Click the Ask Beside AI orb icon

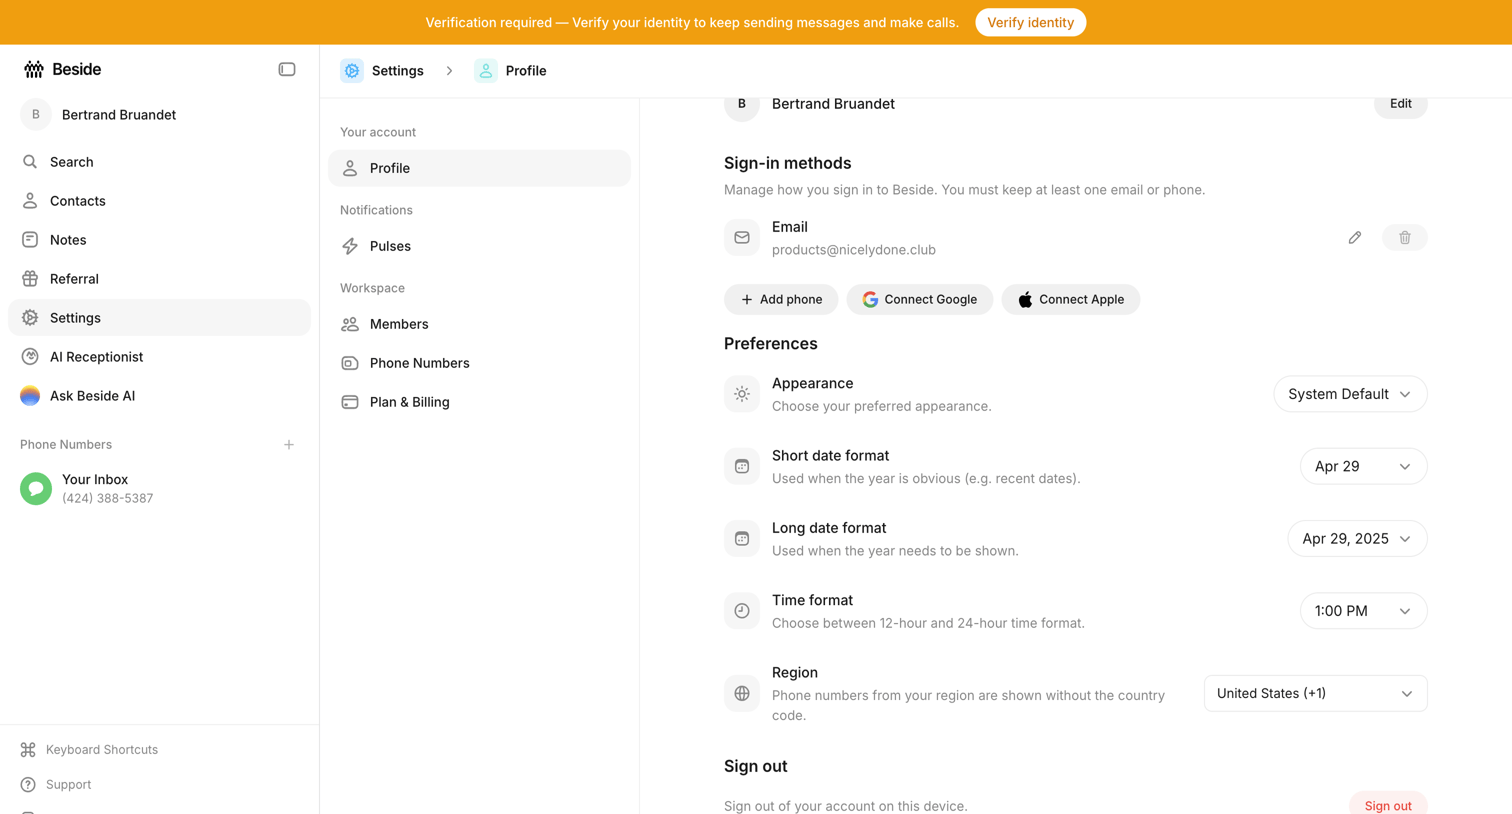point(30,396)
